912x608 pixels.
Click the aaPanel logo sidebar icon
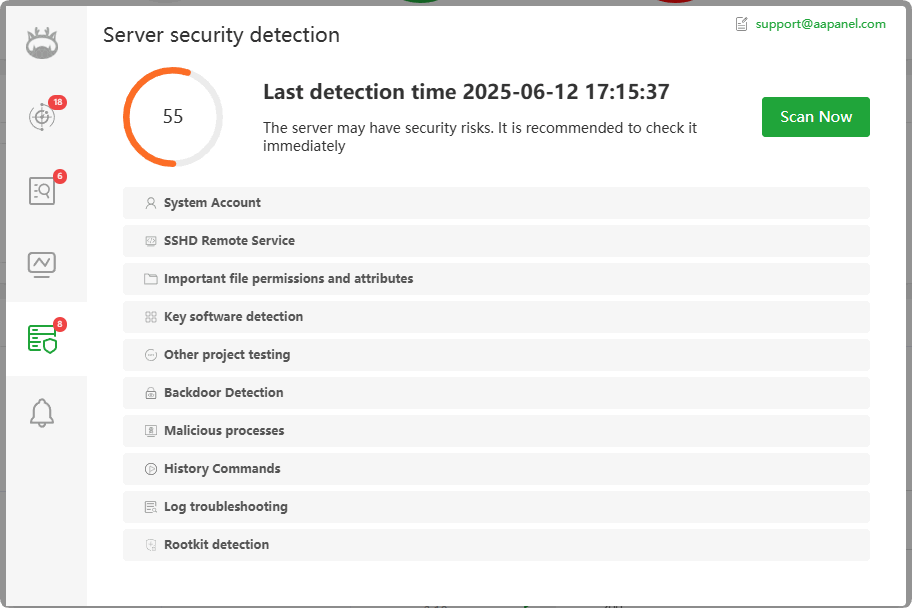coord(42,42)
